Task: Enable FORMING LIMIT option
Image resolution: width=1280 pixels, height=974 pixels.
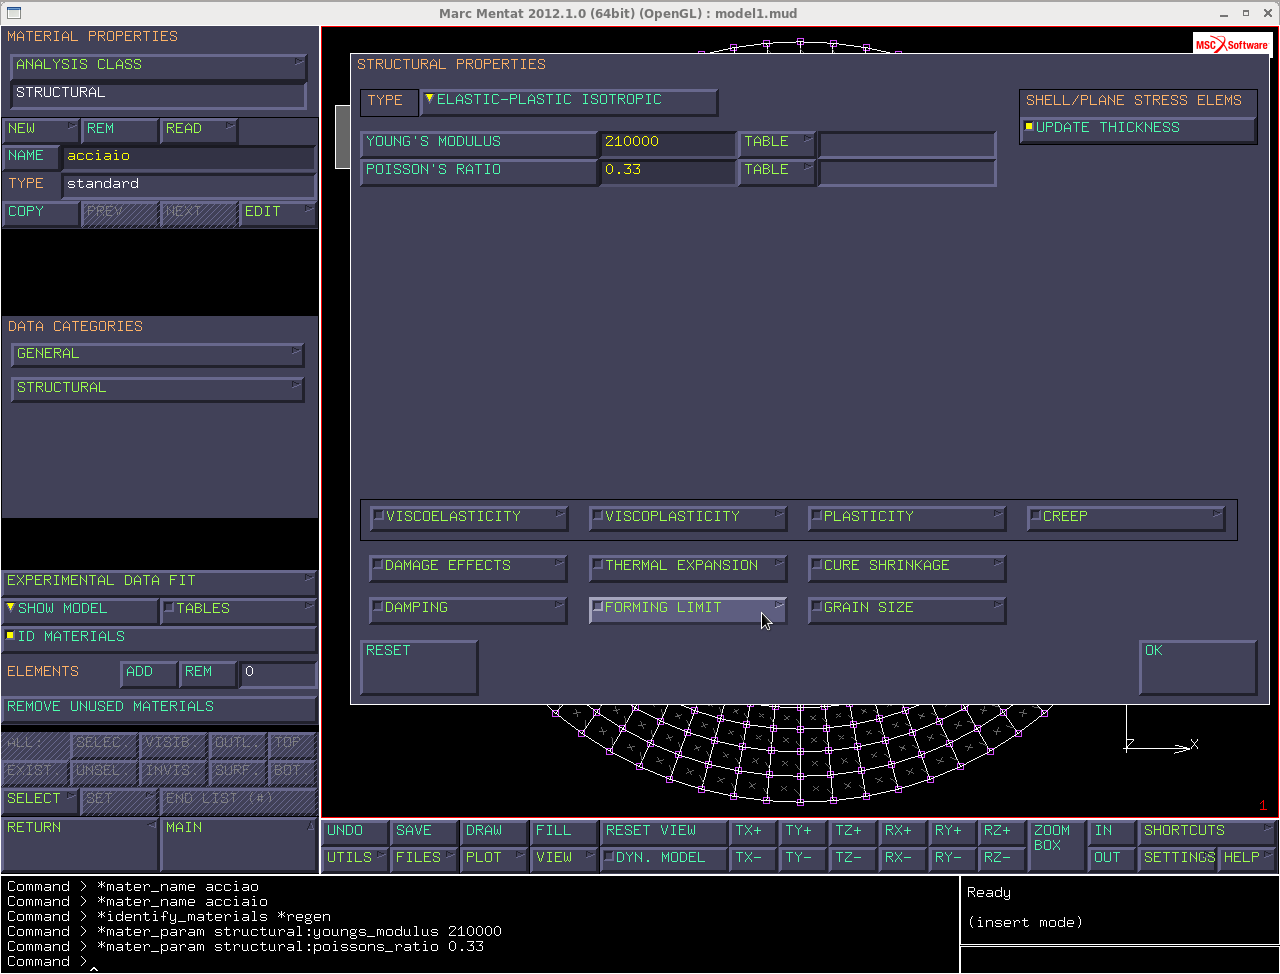Action: (688, 610)
